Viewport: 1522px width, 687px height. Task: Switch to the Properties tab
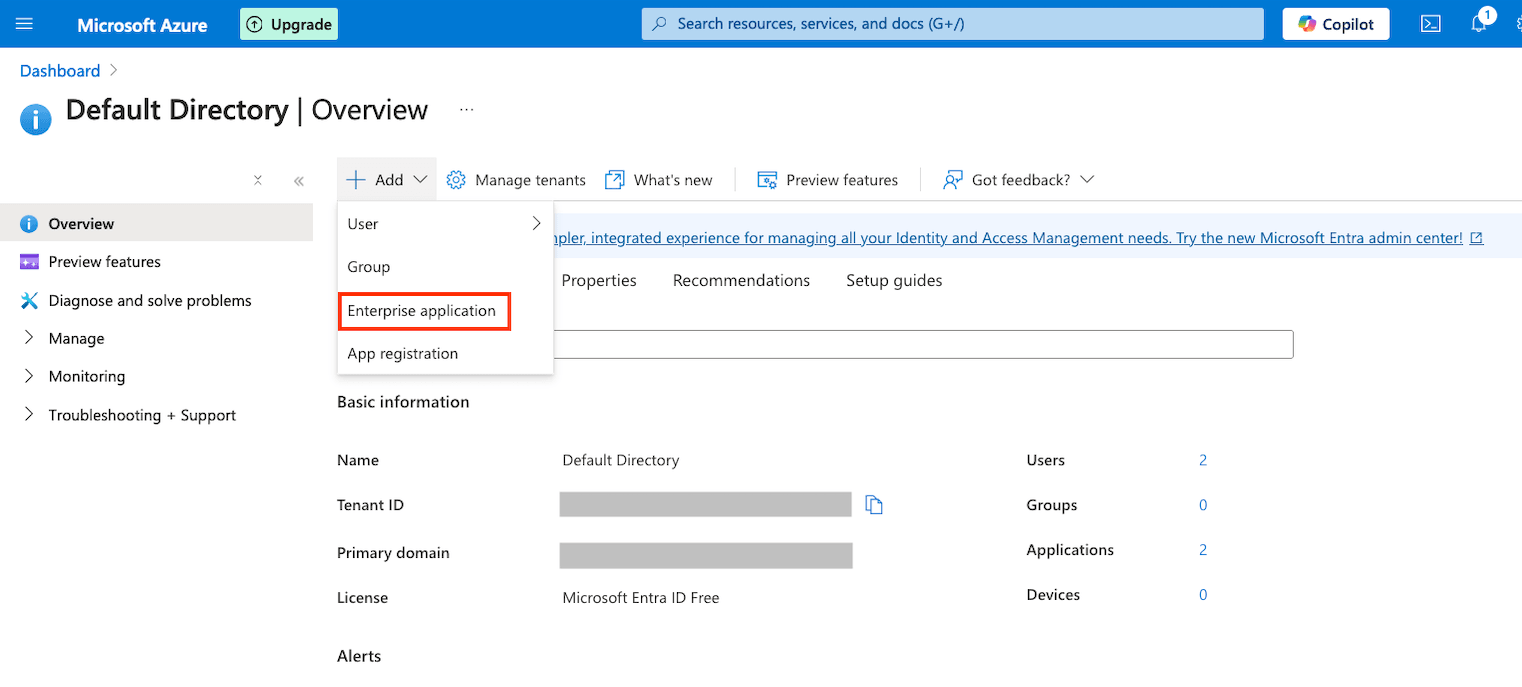point(599,281)
